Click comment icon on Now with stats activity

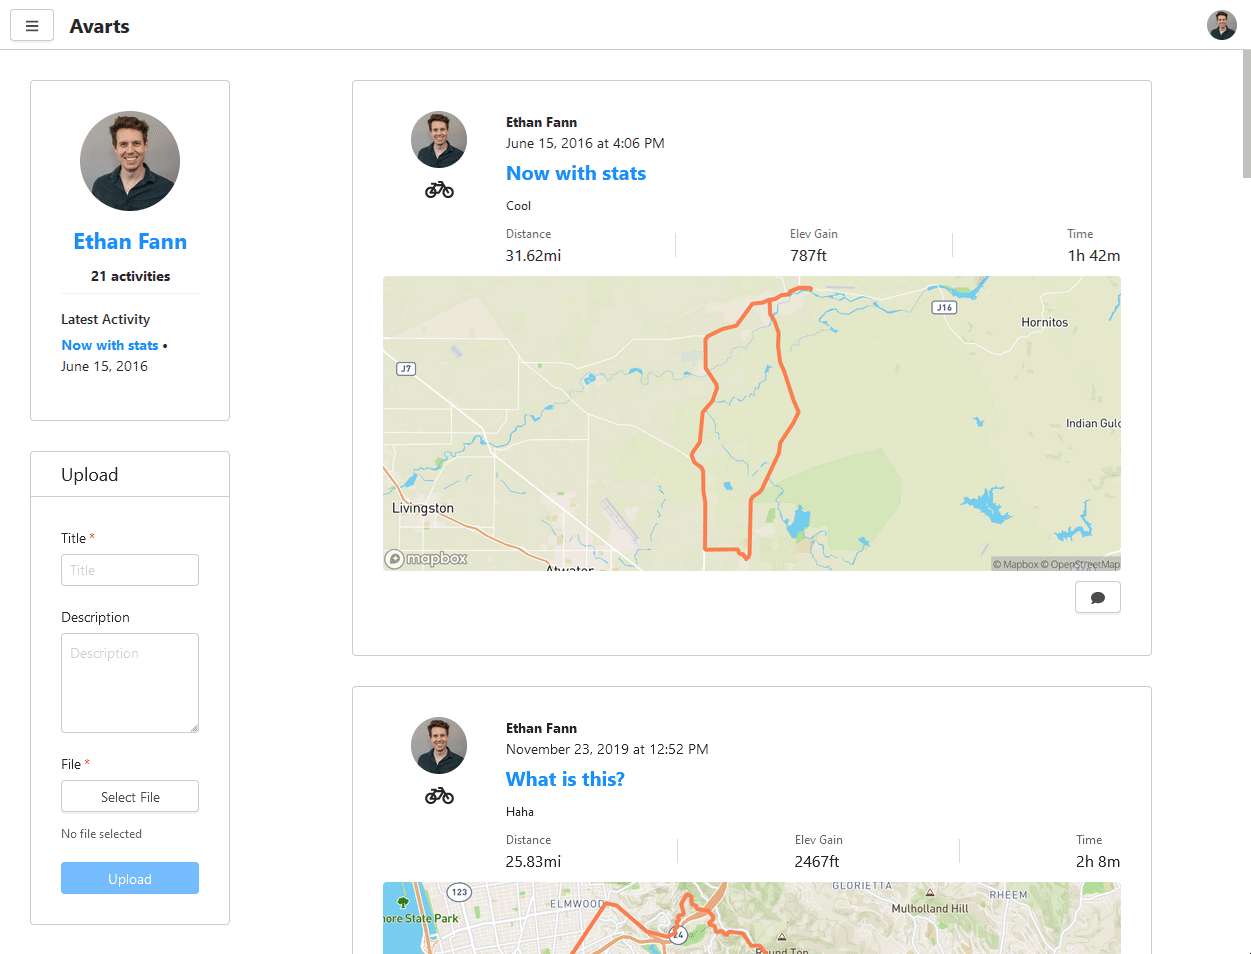(x=1098, y=597)
